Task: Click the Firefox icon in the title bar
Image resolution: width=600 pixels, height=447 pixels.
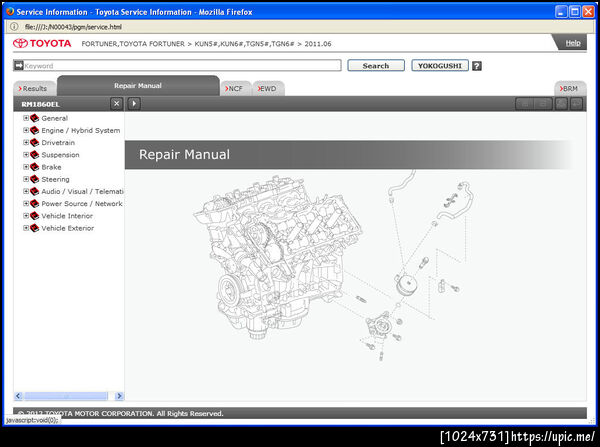Action: click(10, 11)
